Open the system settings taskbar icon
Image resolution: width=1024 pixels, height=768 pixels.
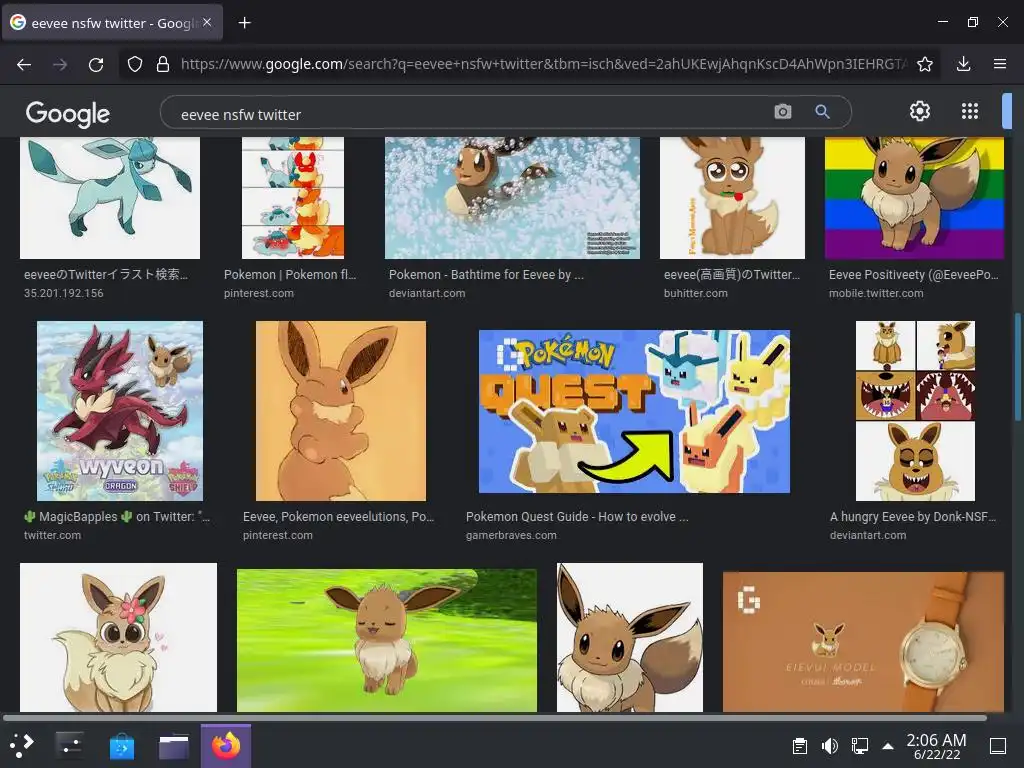[x=69, y=745]
